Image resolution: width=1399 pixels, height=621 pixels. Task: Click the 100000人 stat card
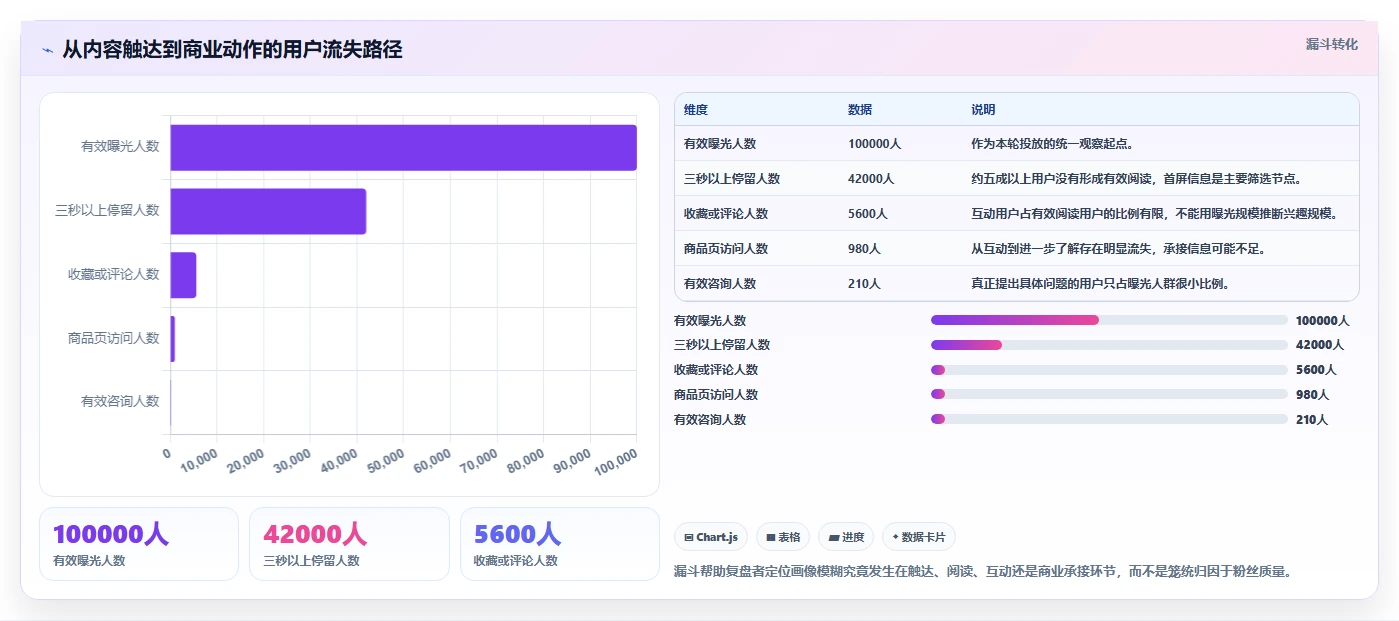139,544
